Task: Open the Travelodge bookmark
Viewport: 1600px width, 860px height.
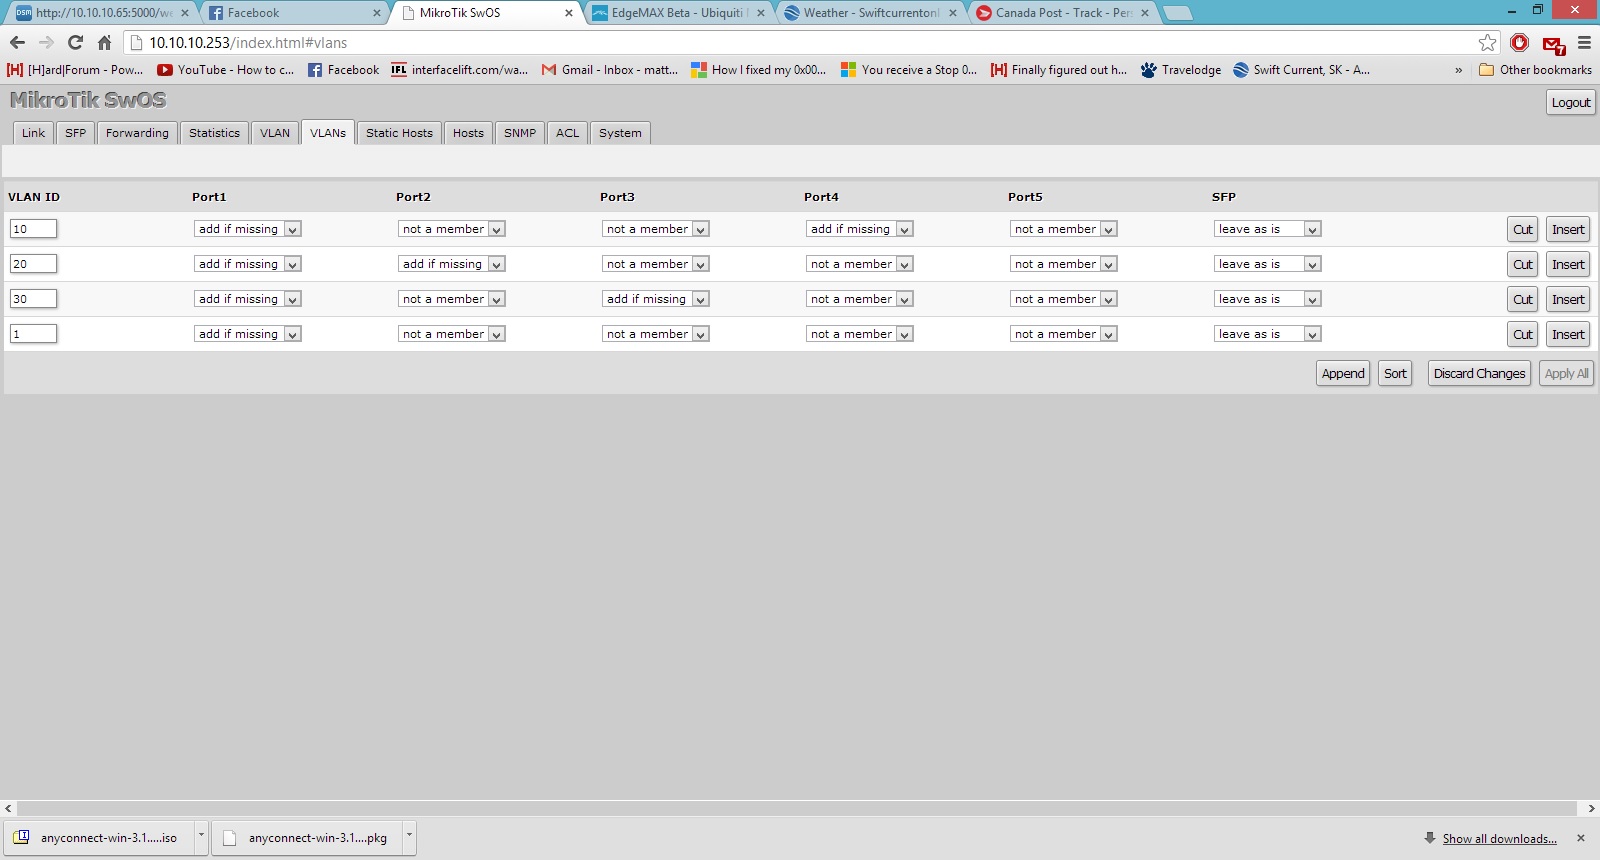Action: pos(1181,70)
